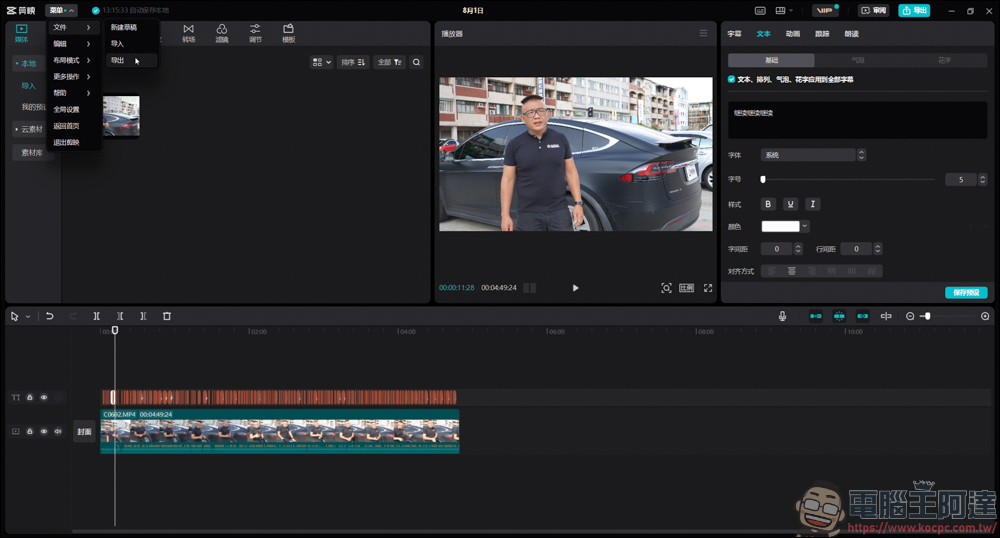Click the trash delete icon in timeline toolbar

click(x=167, y=316)
